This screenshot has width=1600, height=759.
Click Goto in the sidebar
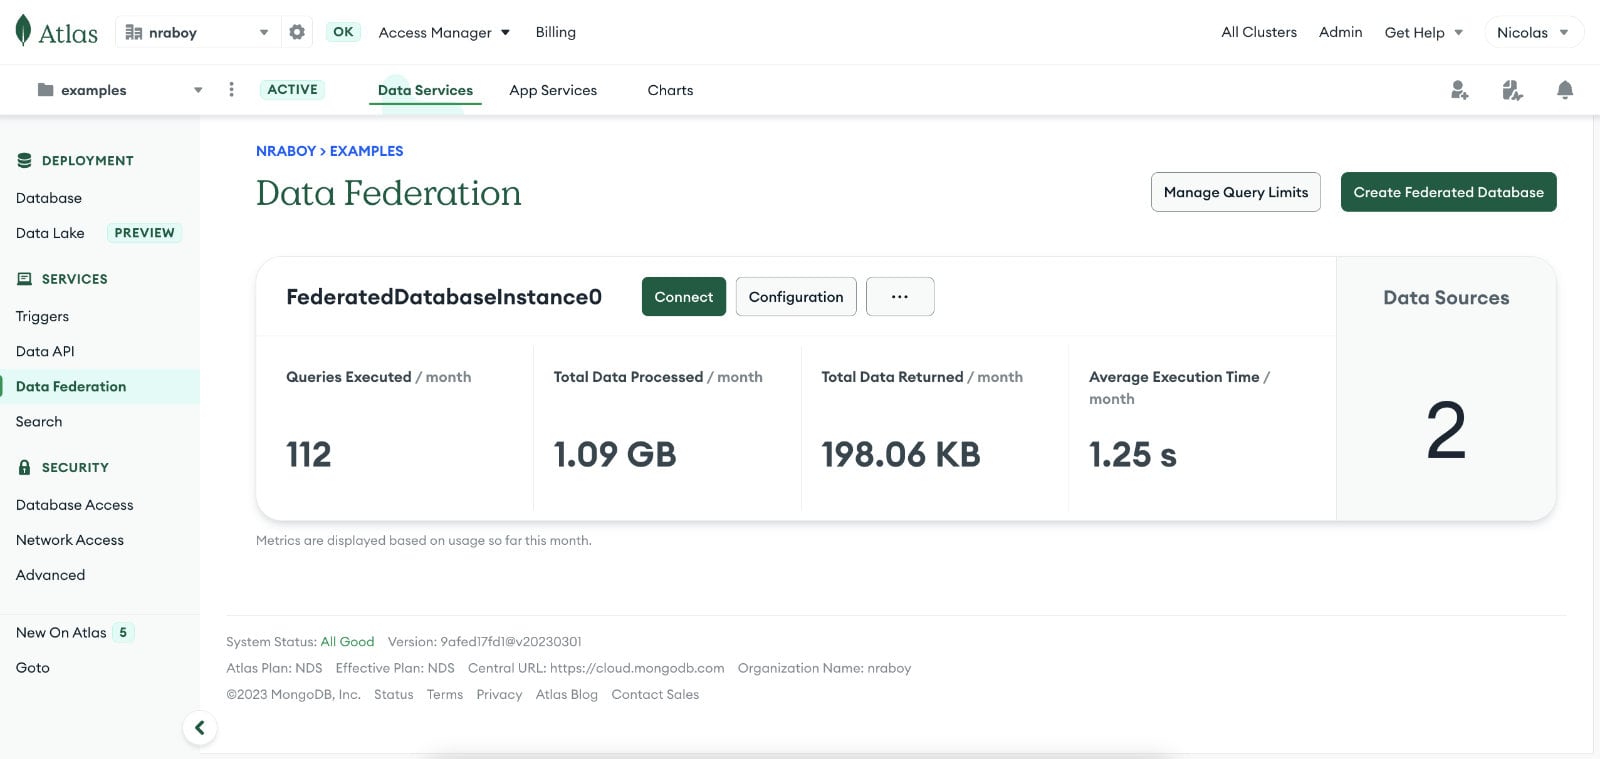pyautogui.click(x=33, y=667)
